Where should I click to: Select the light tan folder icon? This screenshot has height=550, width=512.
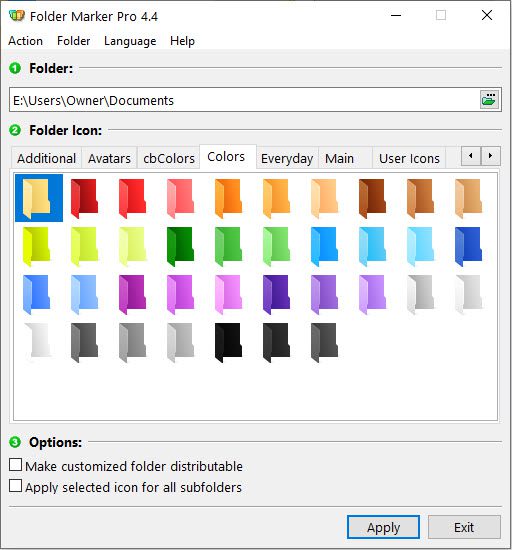[469, 198]
